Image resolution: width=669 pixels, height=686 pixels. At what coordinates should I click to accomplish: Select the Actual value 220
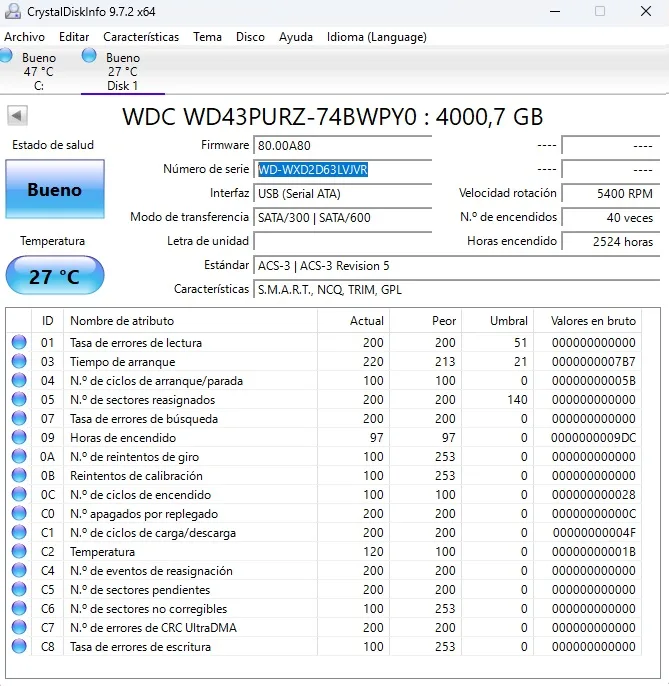(x=373, y=362)
